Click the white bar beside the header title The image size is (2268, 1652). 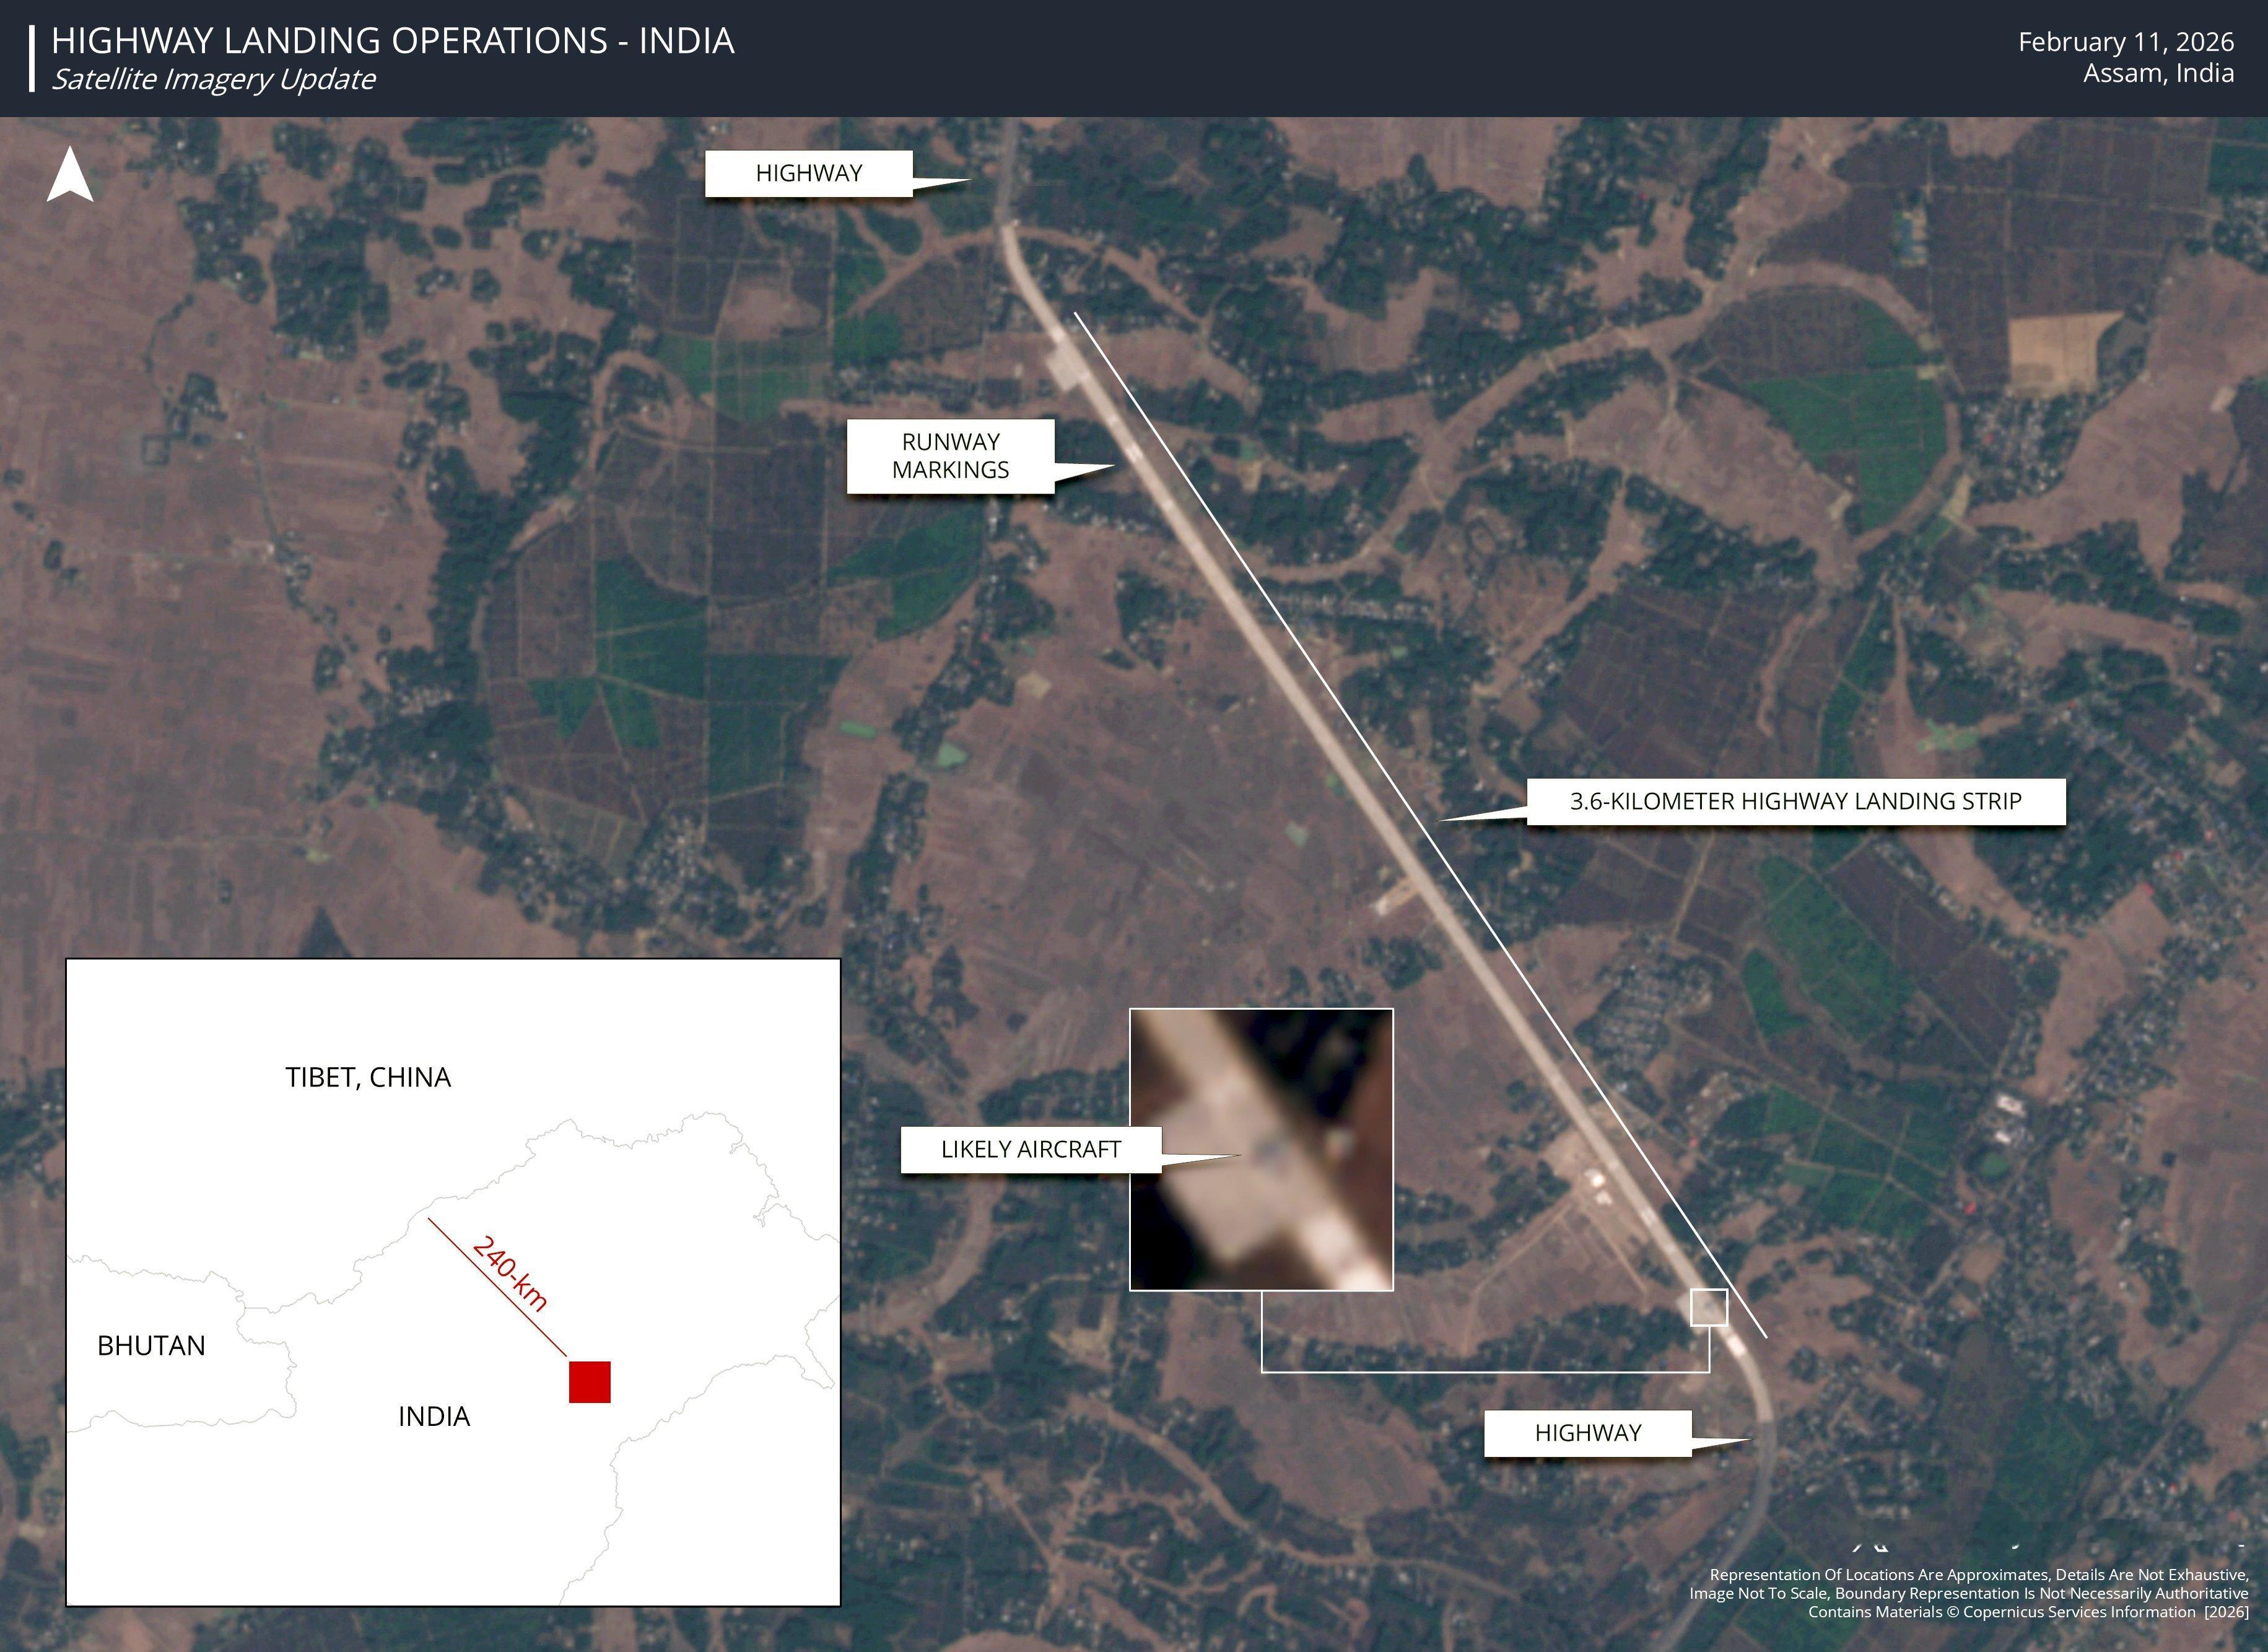(33, 58)
